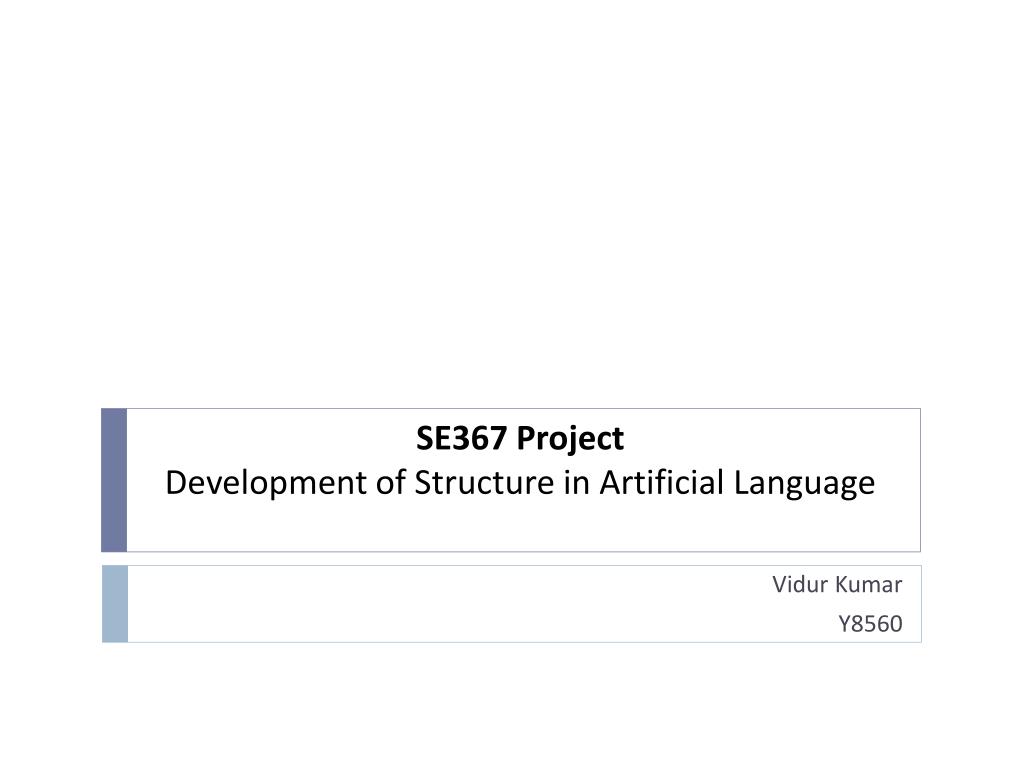1024x768 pixels.
Task: Click the blank margin below the author box
Action: (x=512, y=705)
